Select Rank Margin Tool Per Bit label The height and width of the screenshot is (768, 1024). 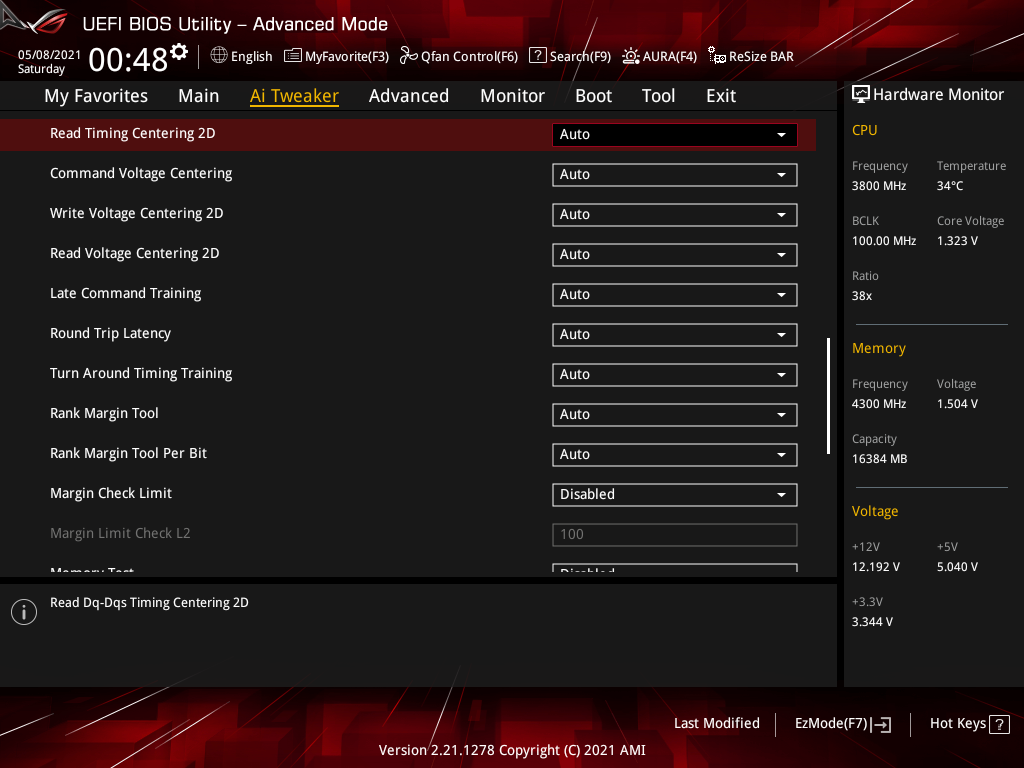[129, 453]
